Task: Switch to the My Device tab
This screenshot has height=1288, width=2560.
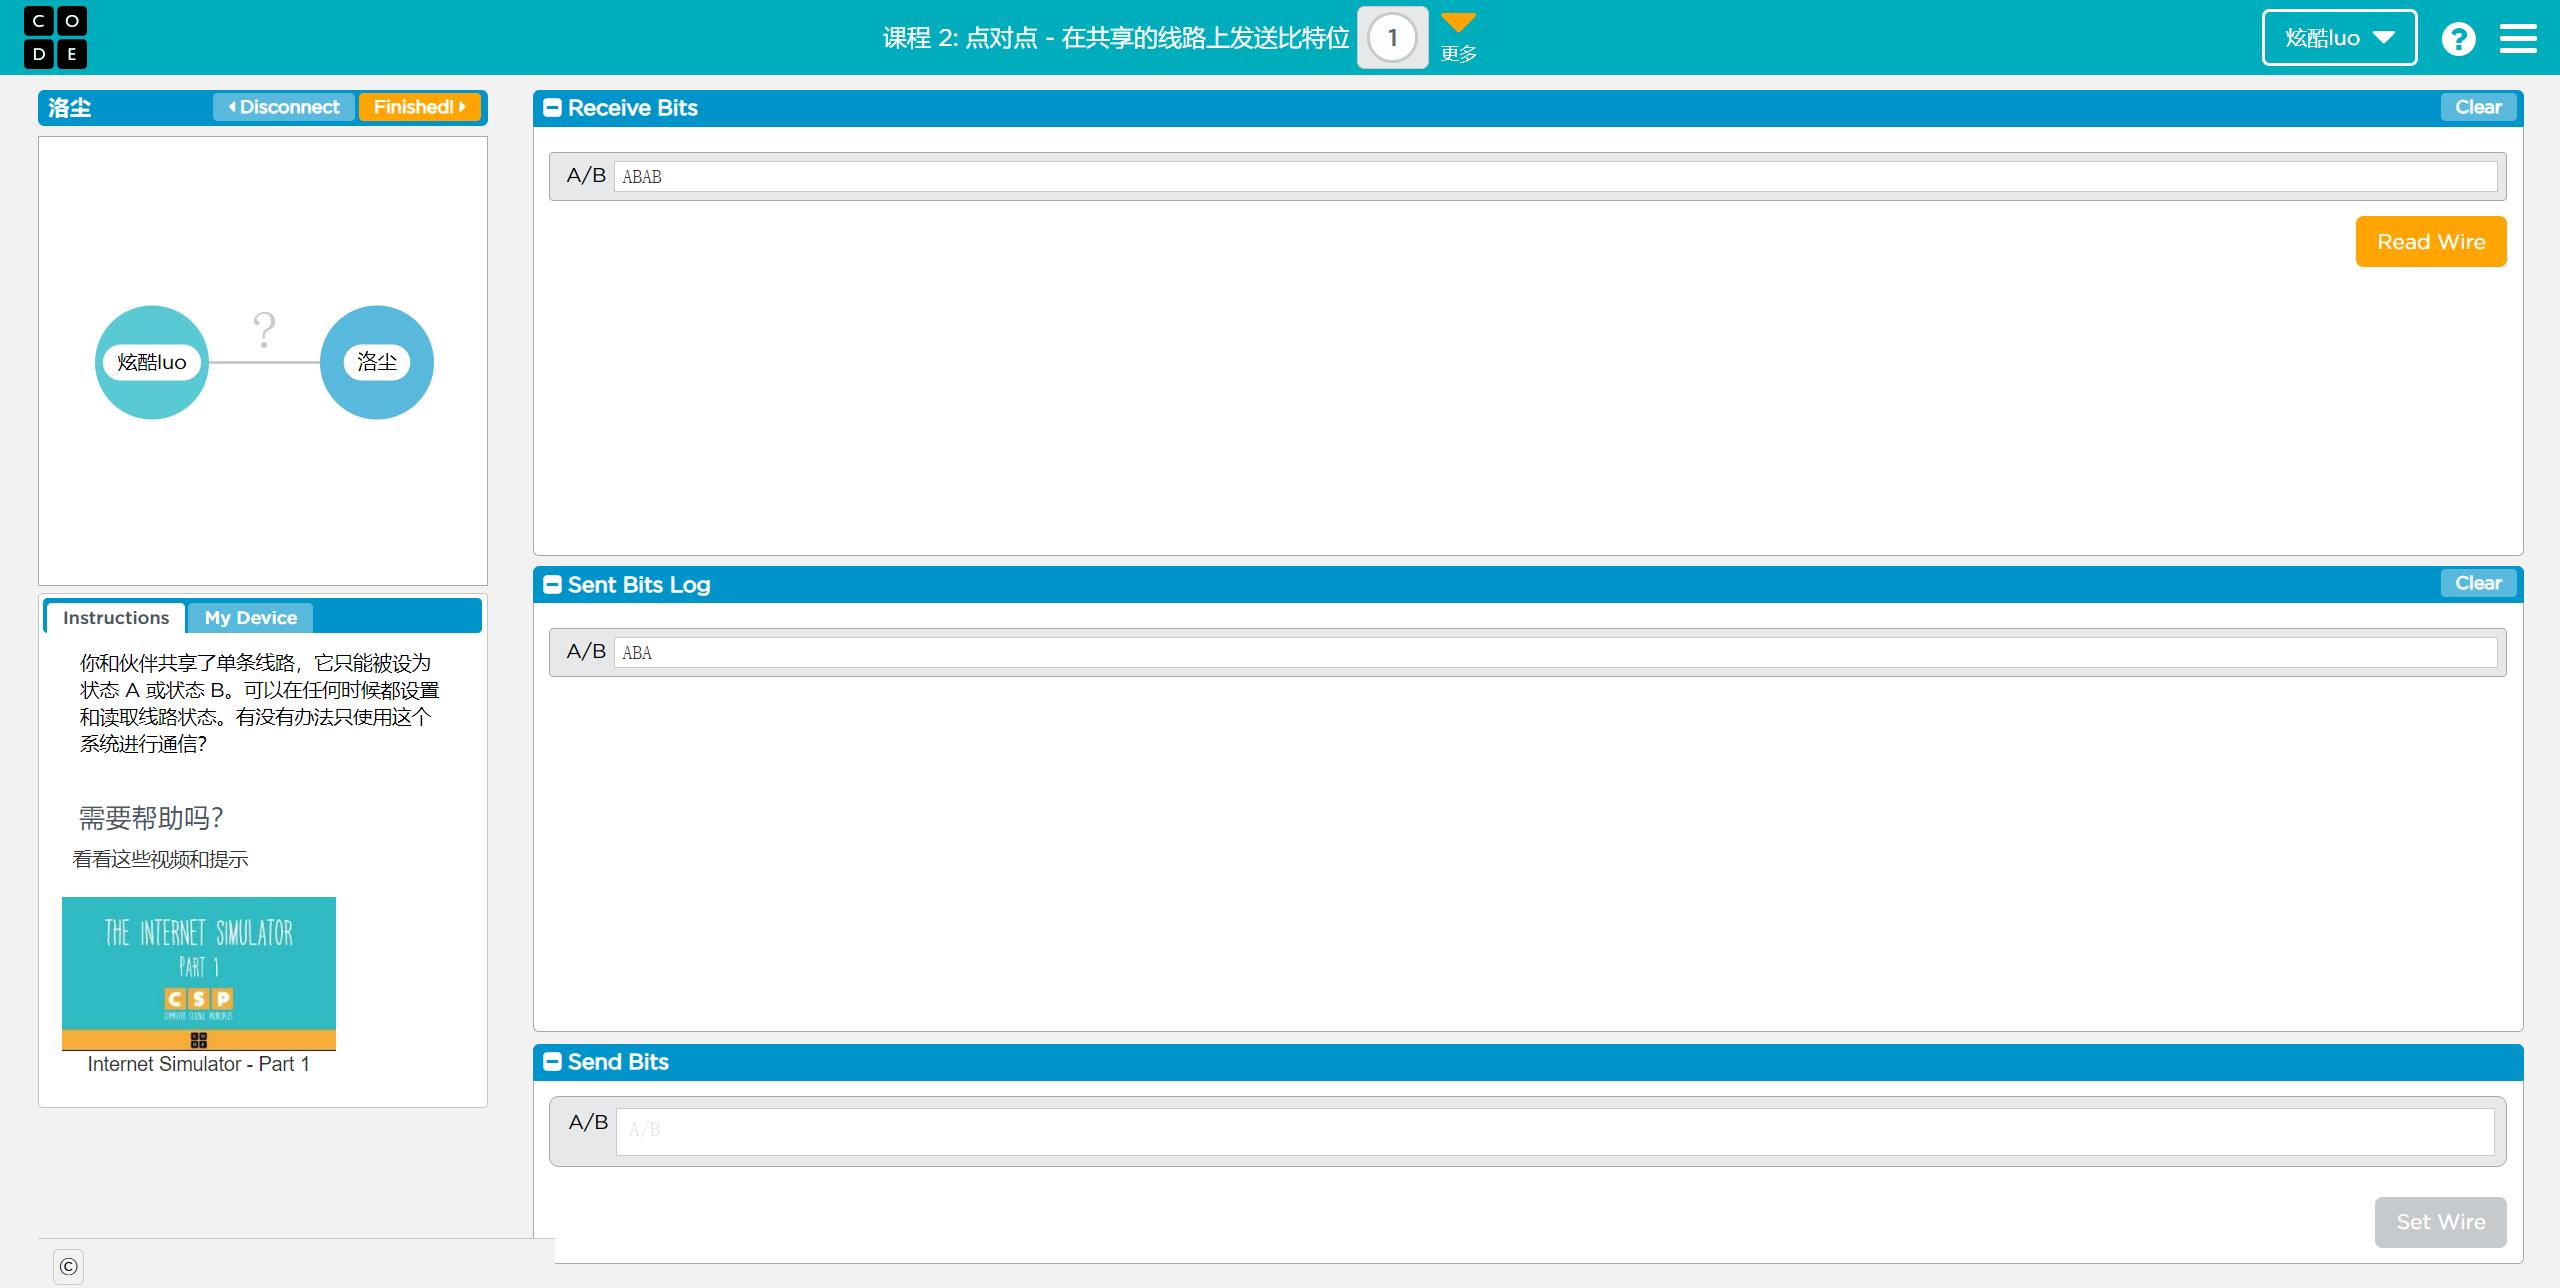Action: click(251, 618)
